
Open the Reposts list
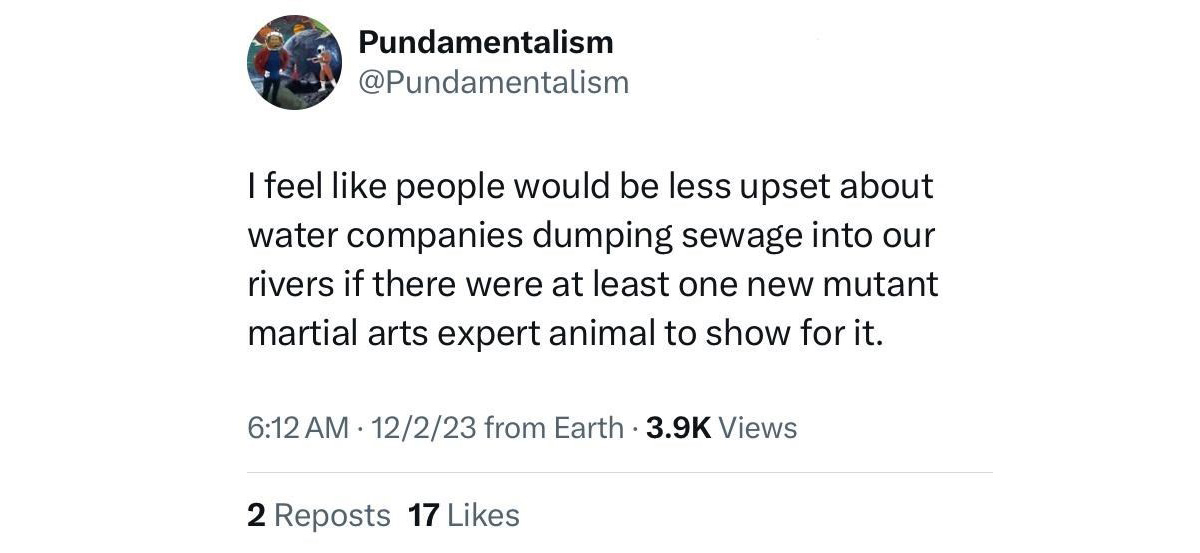(331, 515)
